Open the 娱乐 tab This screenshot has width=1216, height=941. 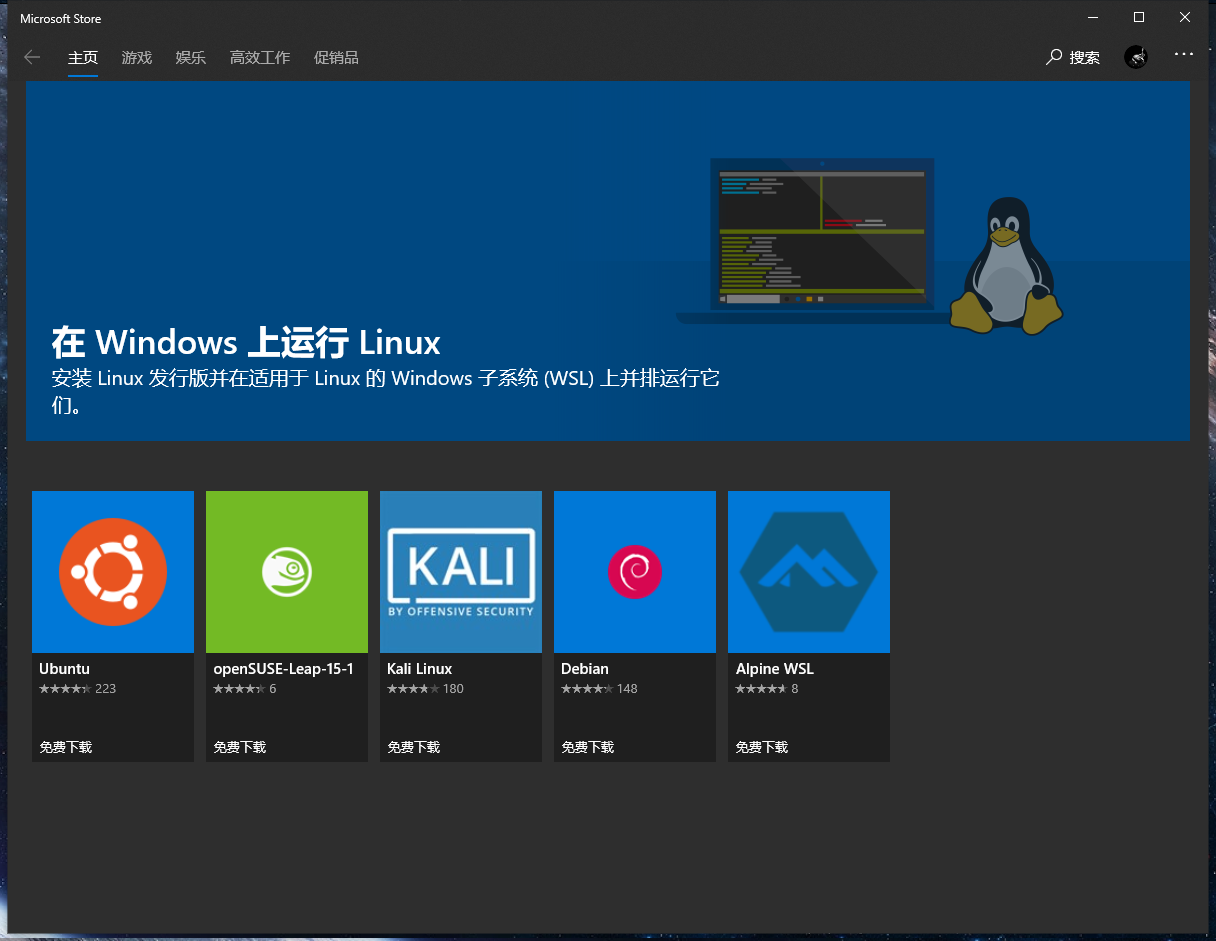pos(191,57)
